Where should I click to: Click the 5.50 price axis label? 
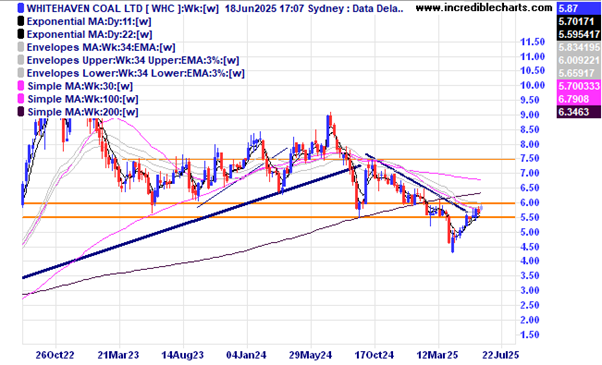click(x=533, y=217)
